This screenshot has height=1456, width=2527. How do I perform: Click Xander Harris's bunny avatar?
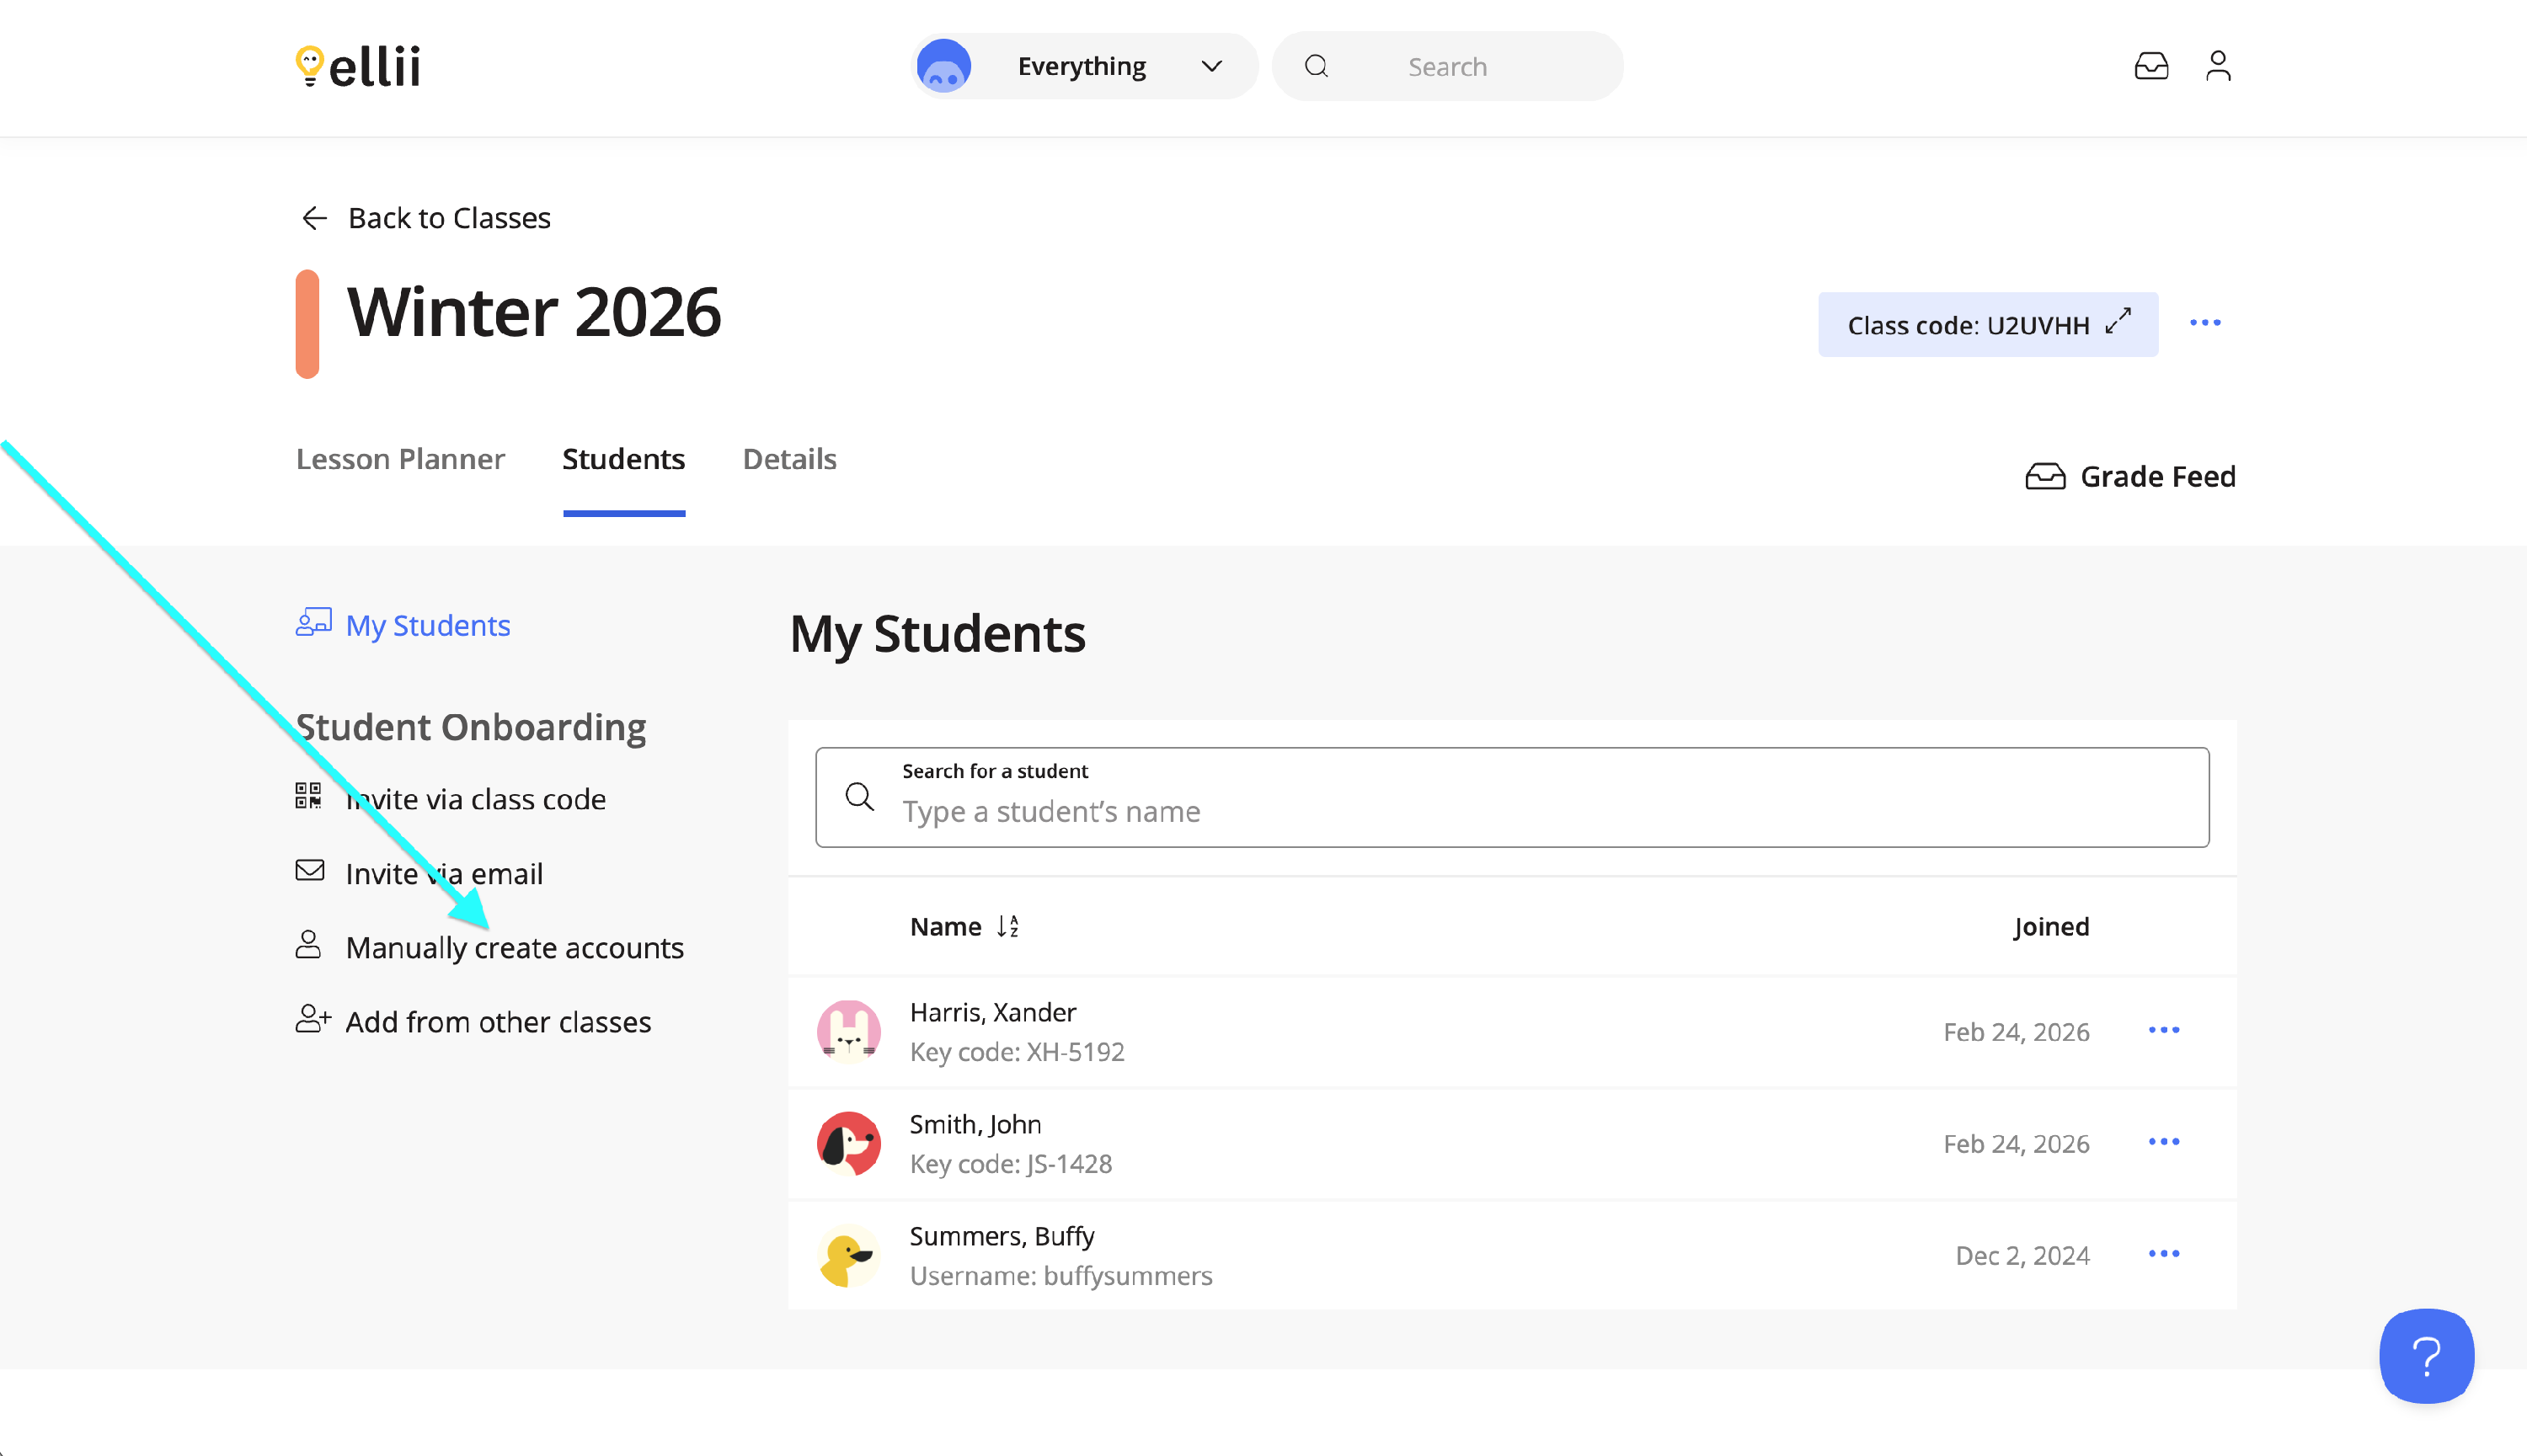848,1031
